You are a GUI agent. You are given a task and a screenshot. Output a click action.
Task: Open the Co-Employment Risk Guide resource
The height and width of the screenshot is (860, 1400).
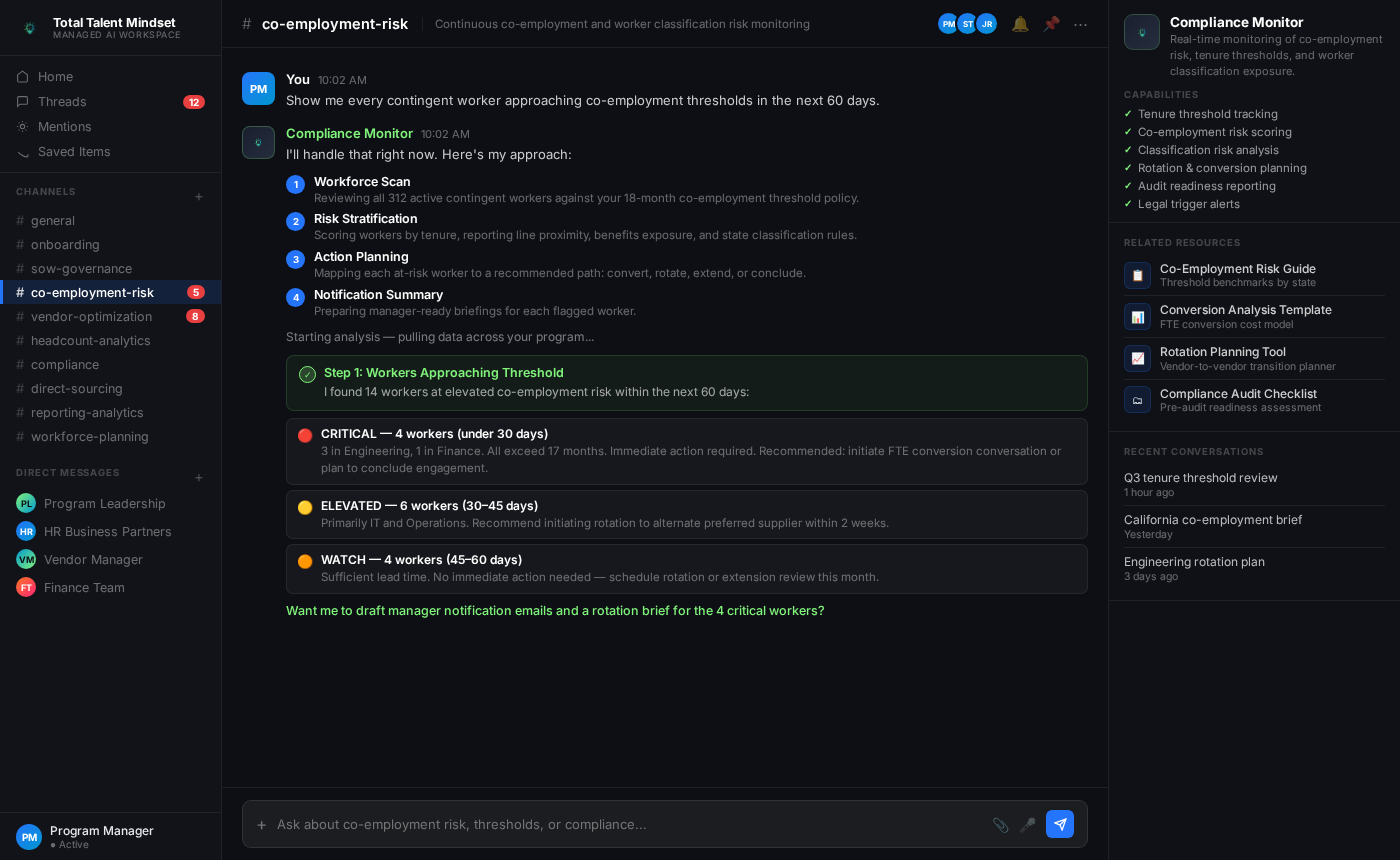pyautogui.click(x=1254, y=275)
